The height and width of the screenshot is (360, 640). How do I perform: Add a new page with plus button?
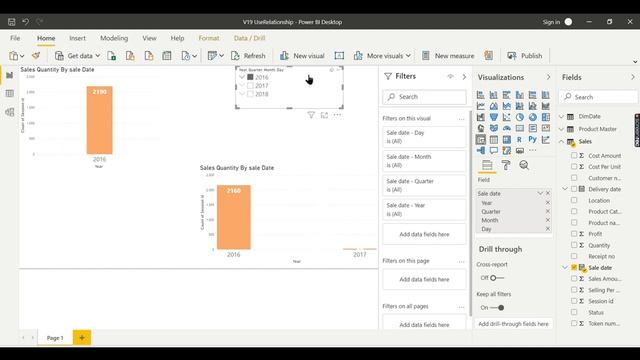coord(82,338)
